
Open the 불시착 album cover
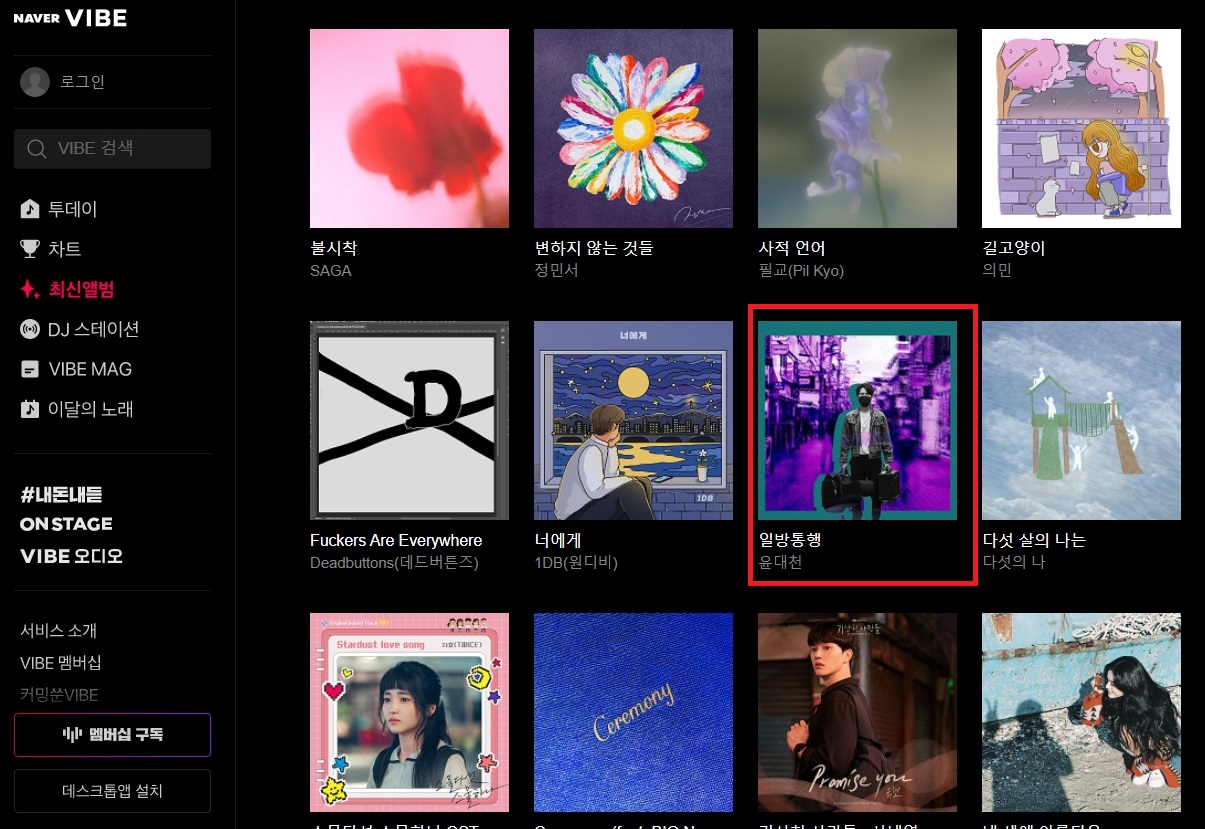409,128
